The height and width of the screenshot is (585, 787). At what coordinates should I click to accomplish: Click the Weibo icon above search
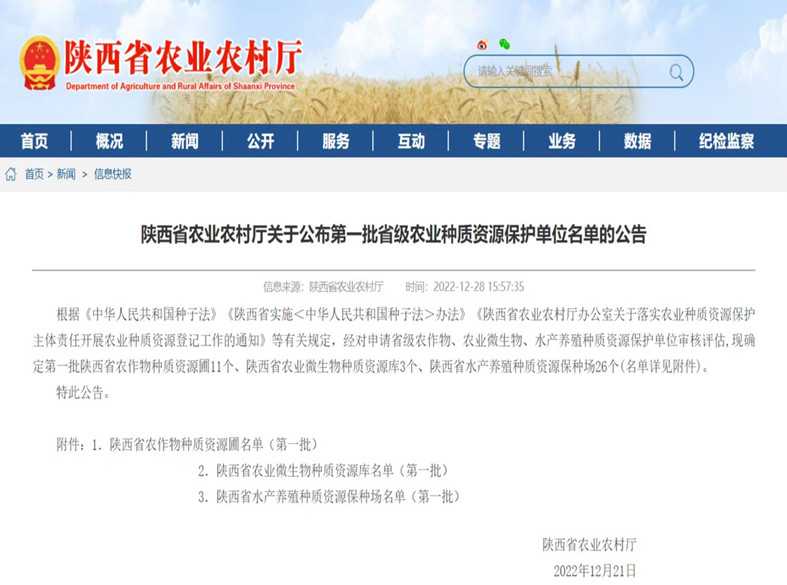[x=483, y=44]
